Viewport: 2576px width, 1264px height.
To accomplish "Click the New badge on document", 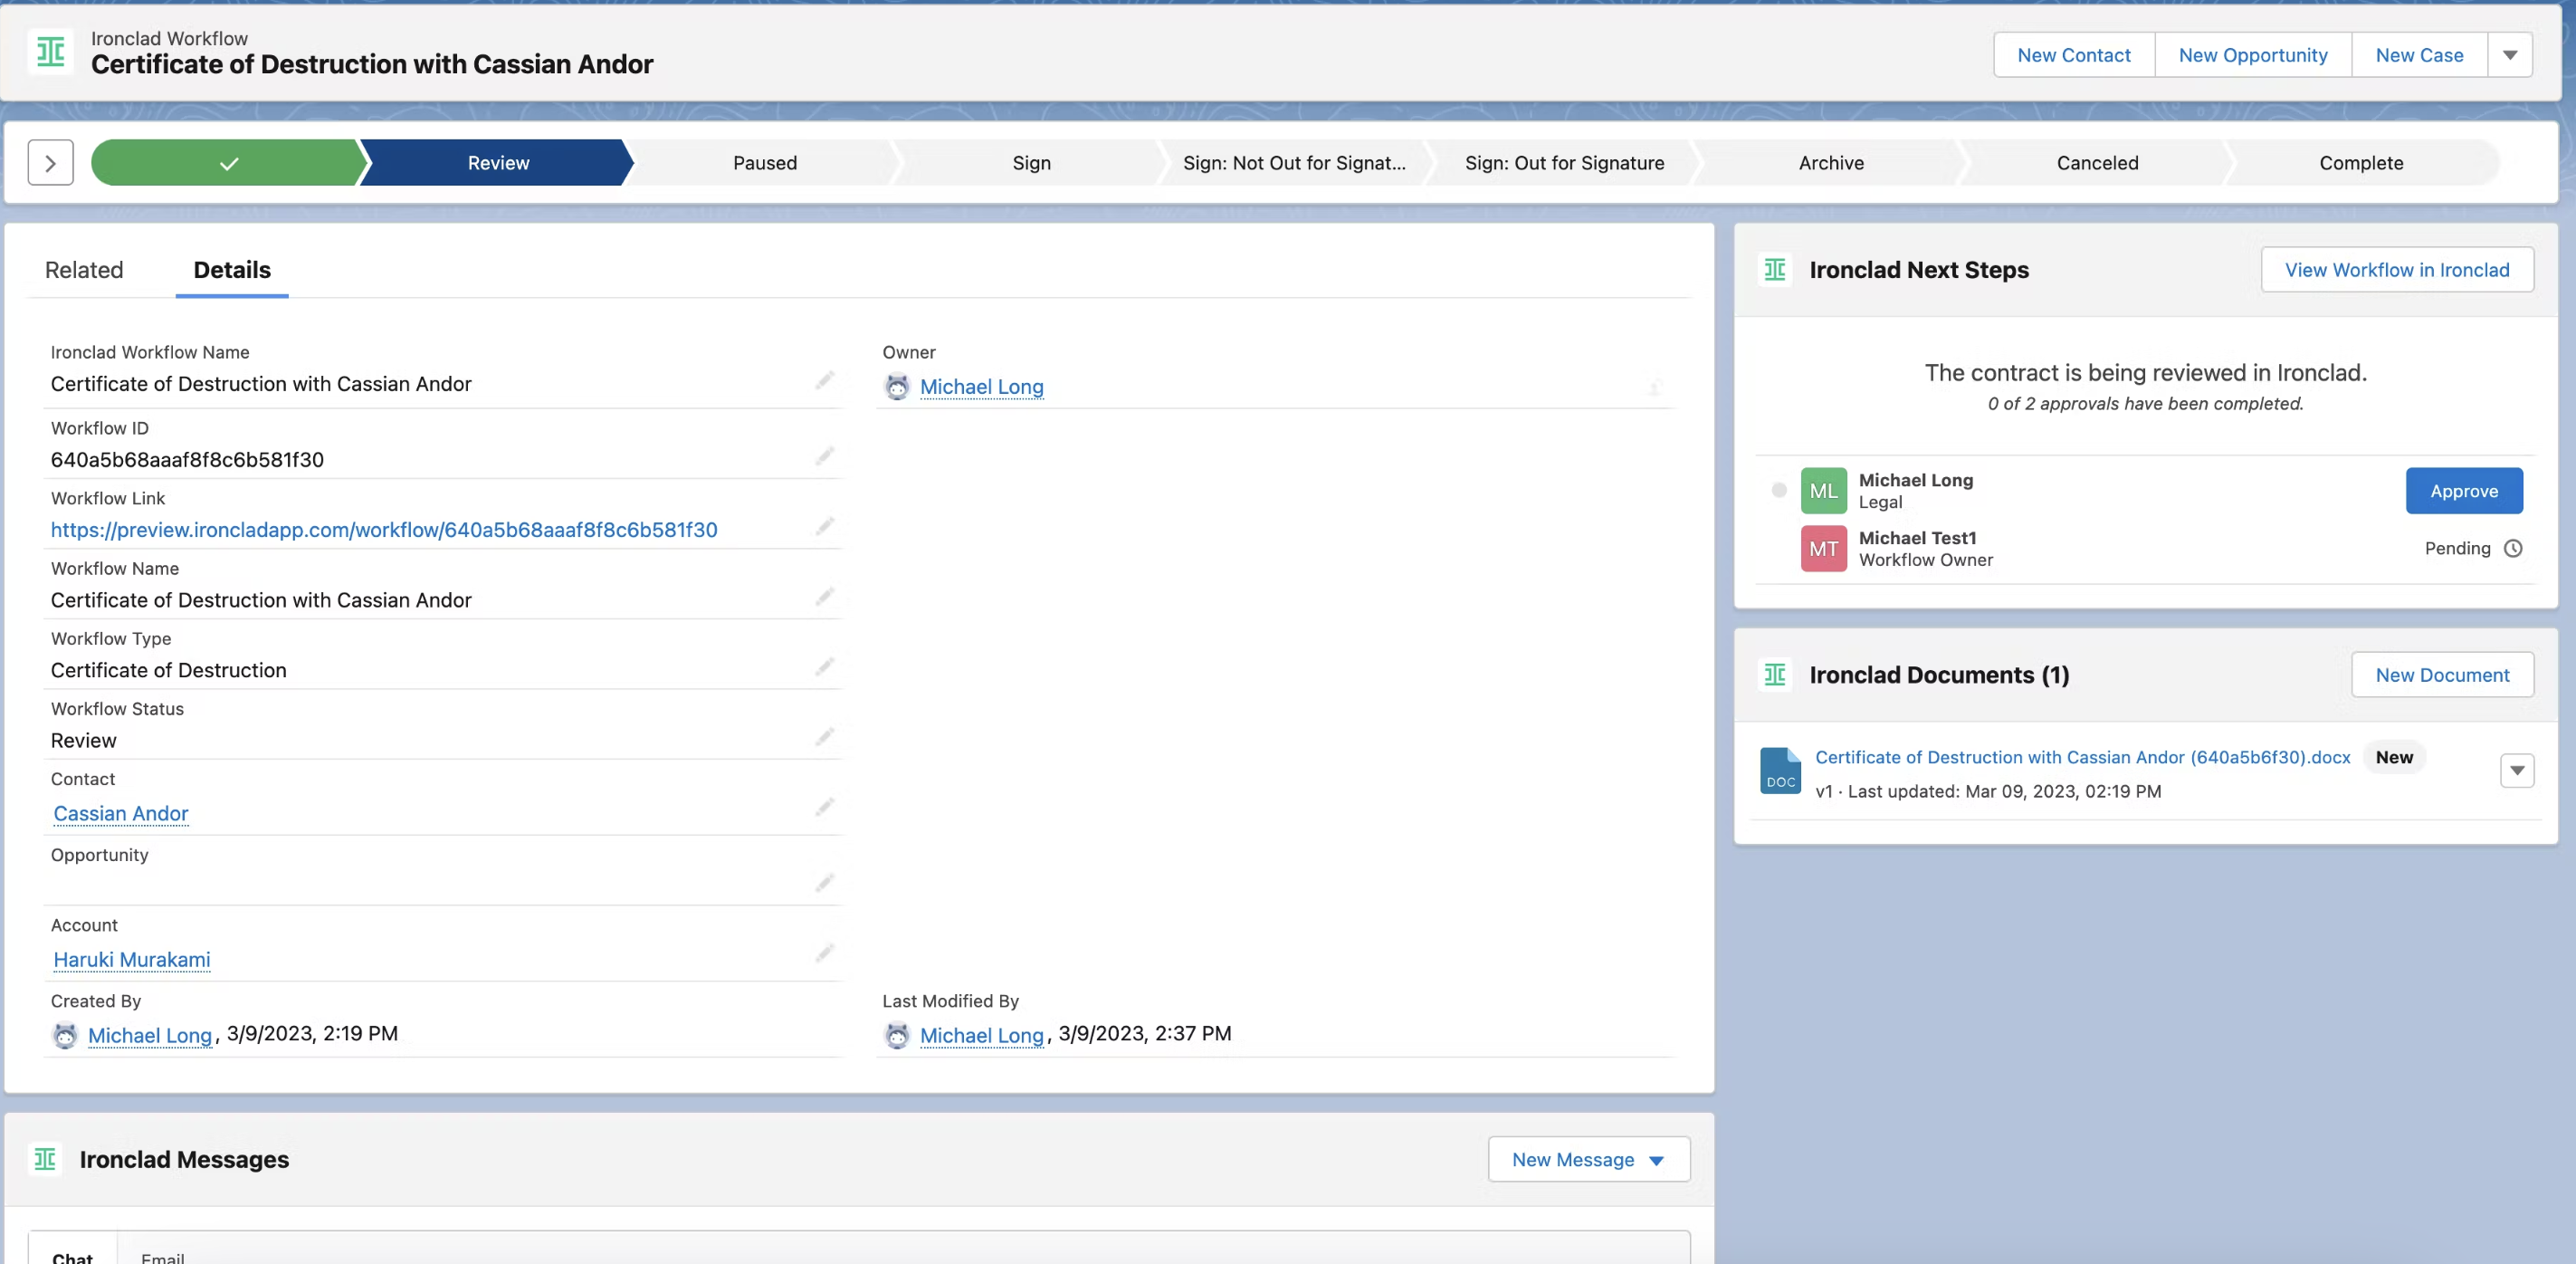I will 2394,757.
